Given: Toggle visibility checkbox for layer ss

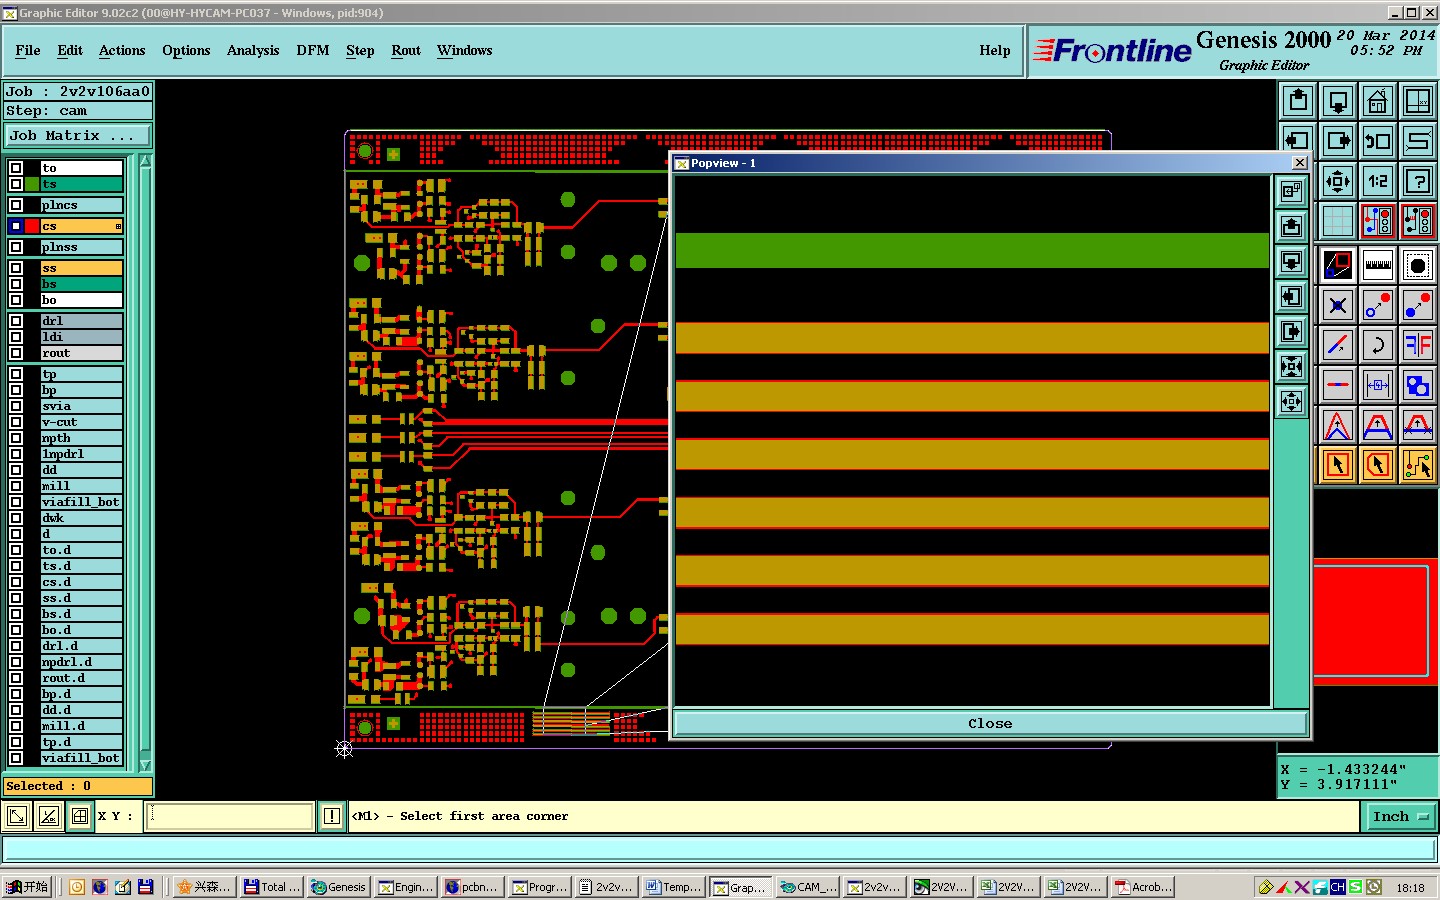Looking at the screenshot, I should click(16, 268).
